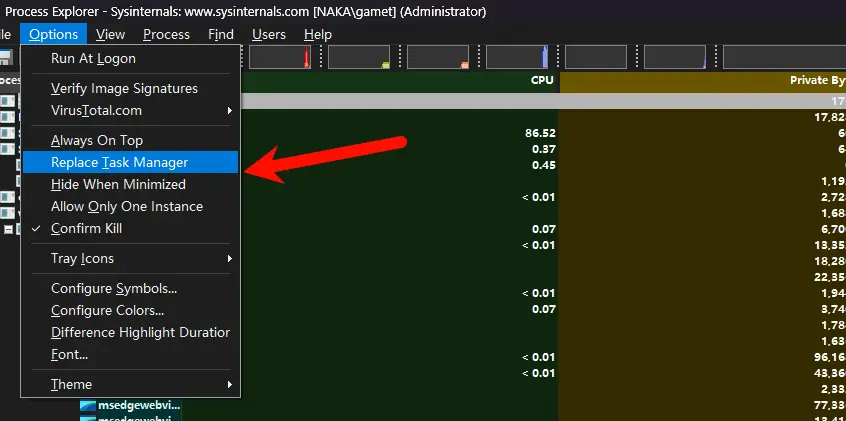Viewport: 846px width, 421px height.
Task: Open the Process menu
Action: [166, 34]
